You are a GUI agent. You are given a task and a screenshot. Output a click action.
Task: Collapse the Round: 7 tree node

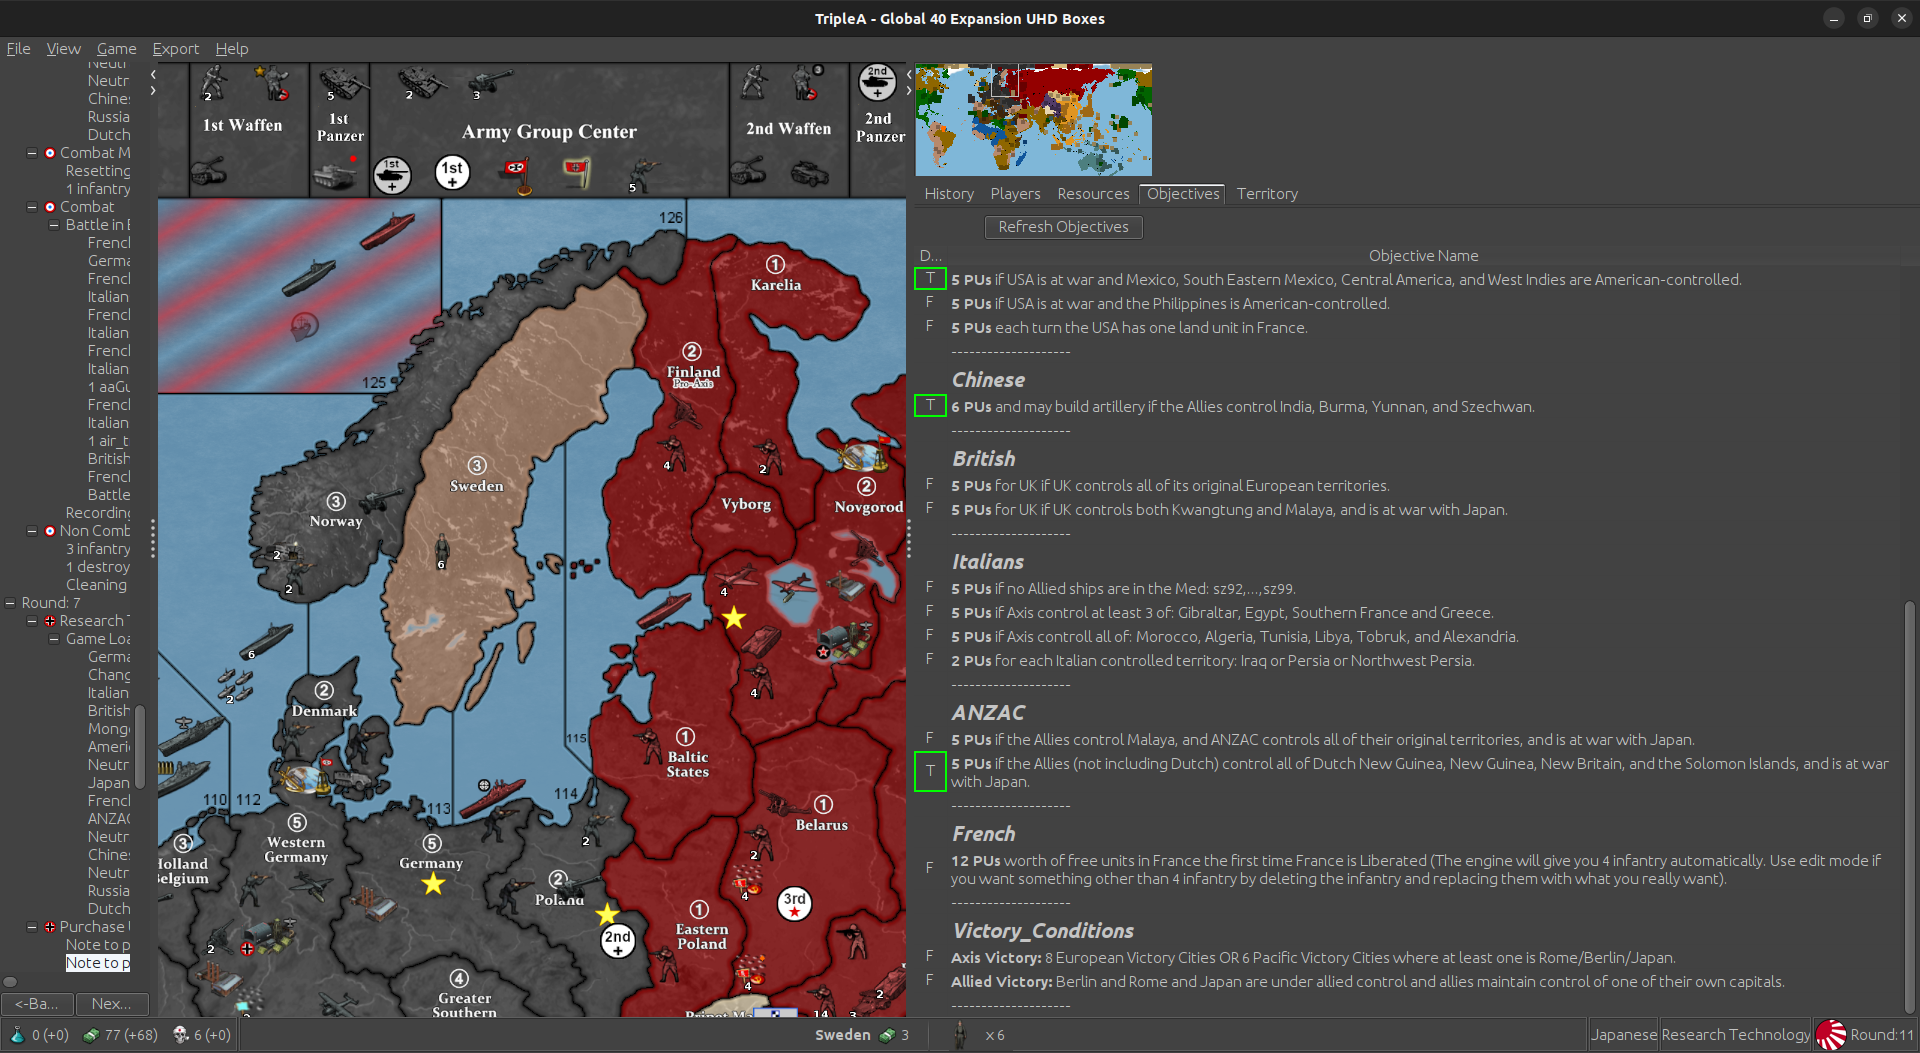[x=10, y=603]
